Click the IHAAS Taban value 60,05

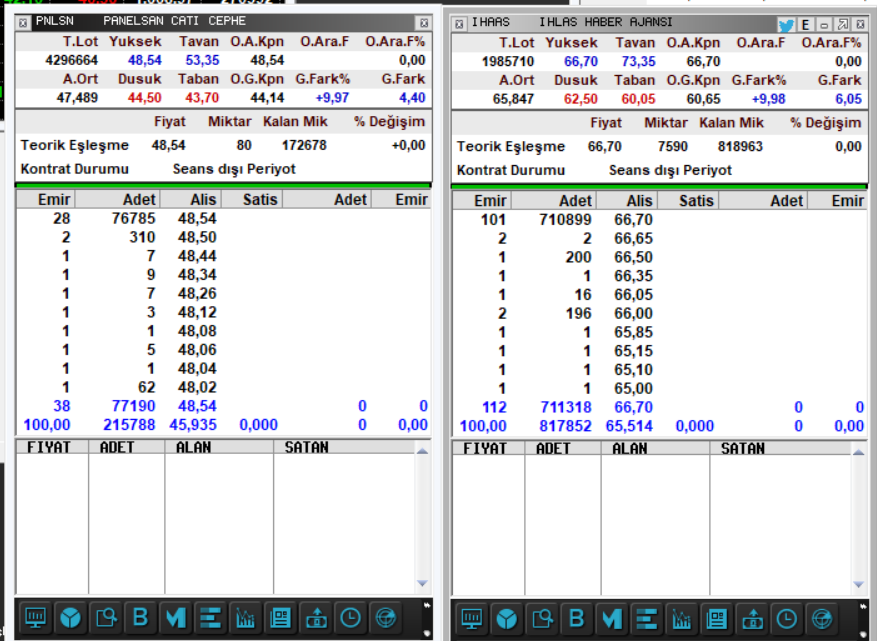pos(638,99)
